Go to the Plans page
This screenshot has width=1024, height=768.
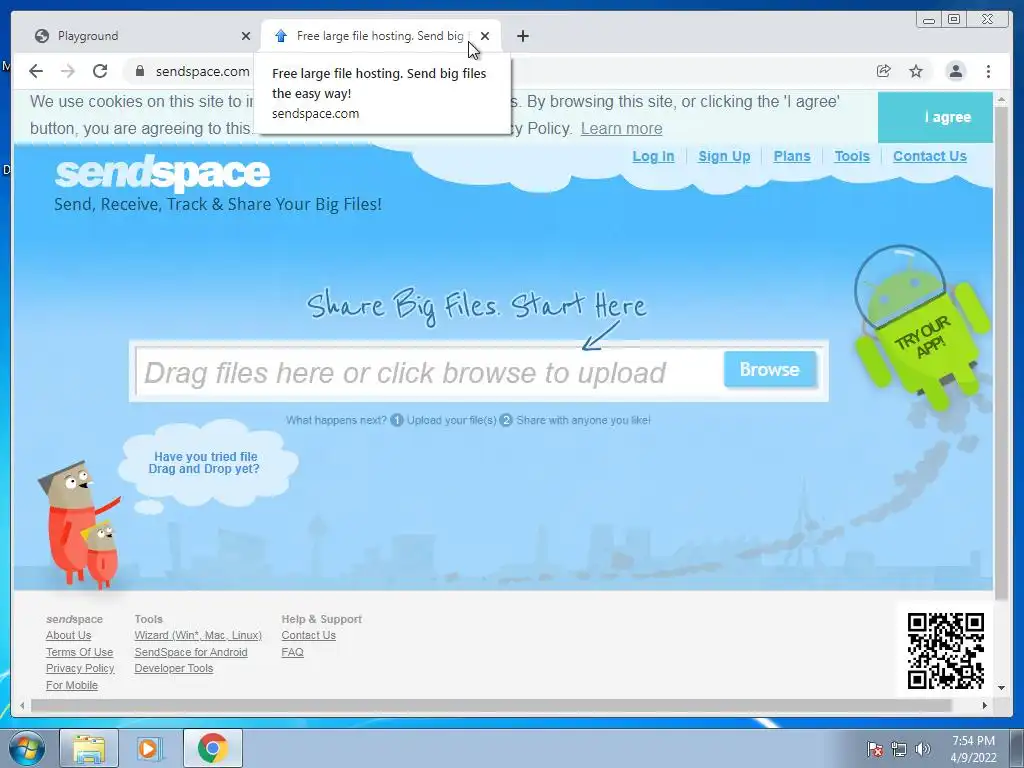coord(792,156)
